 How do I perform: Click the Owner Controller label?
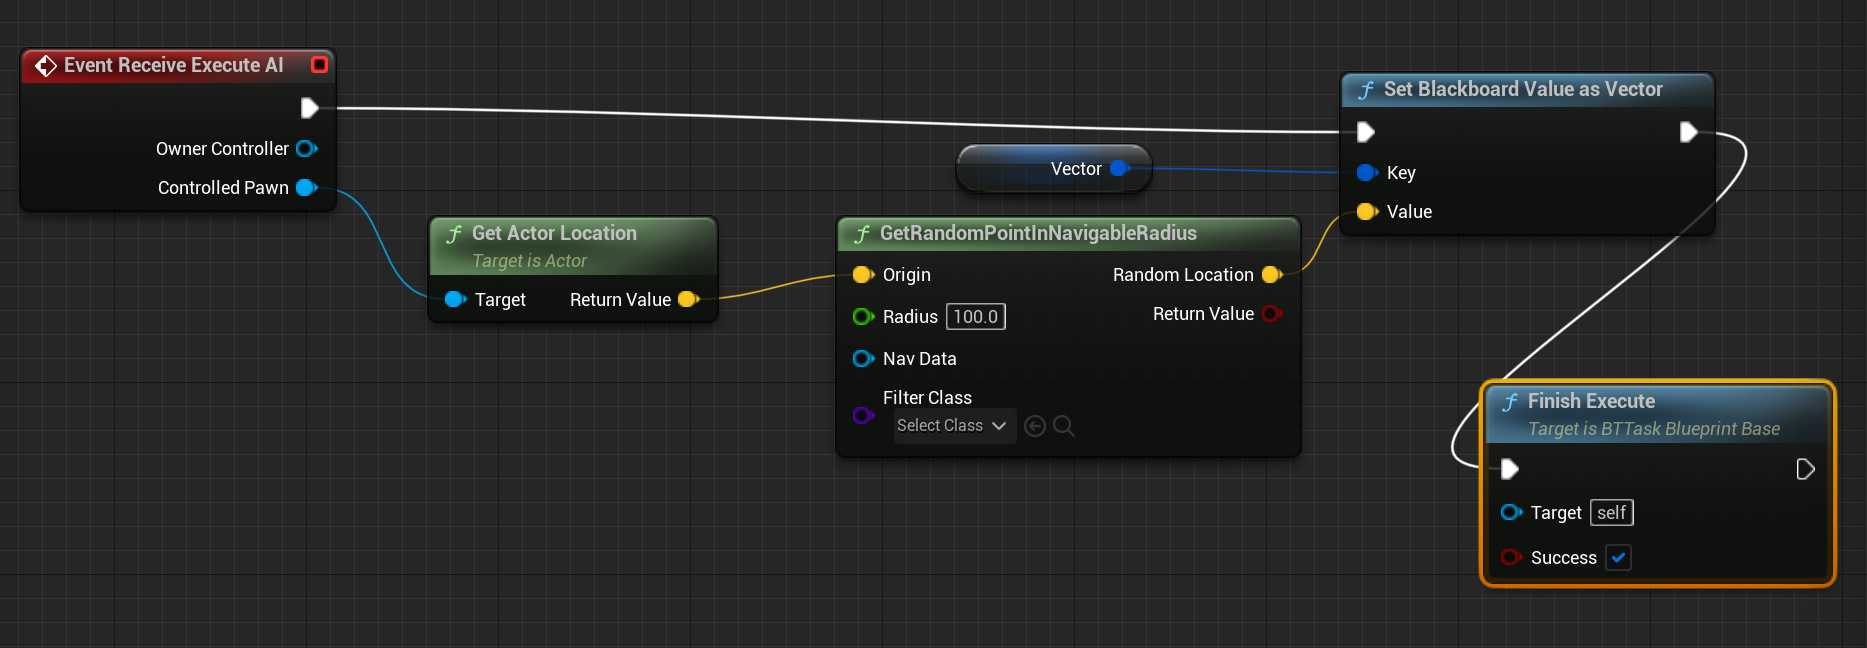tap(222, 148)
